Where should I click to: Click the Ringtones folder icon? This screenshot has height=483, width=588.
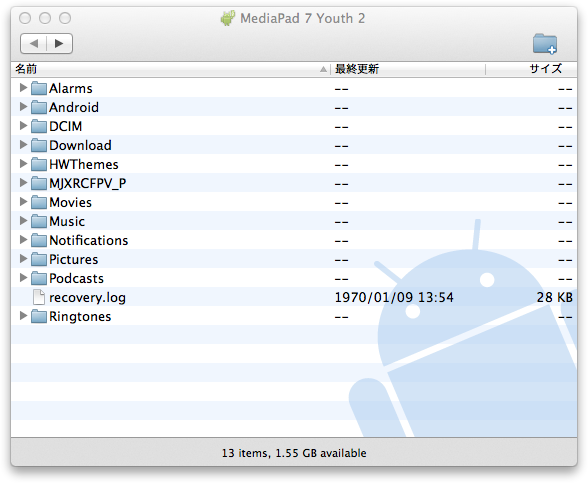coord(39,316)
